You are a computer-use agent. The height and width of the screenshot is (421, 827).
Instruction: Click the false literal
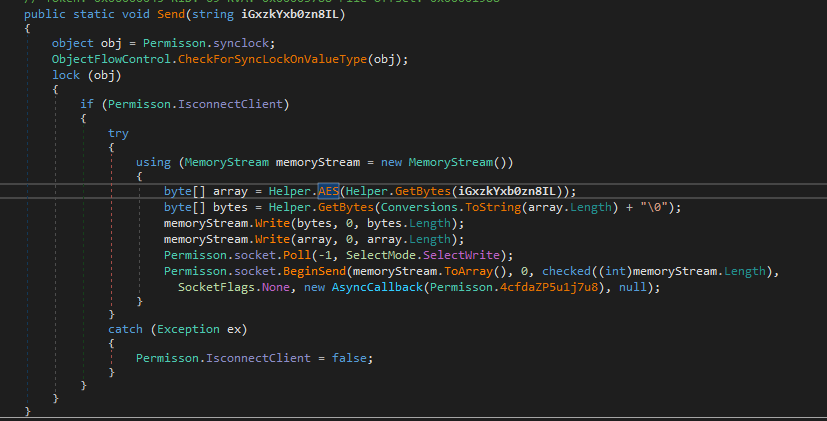click(349, 358)
